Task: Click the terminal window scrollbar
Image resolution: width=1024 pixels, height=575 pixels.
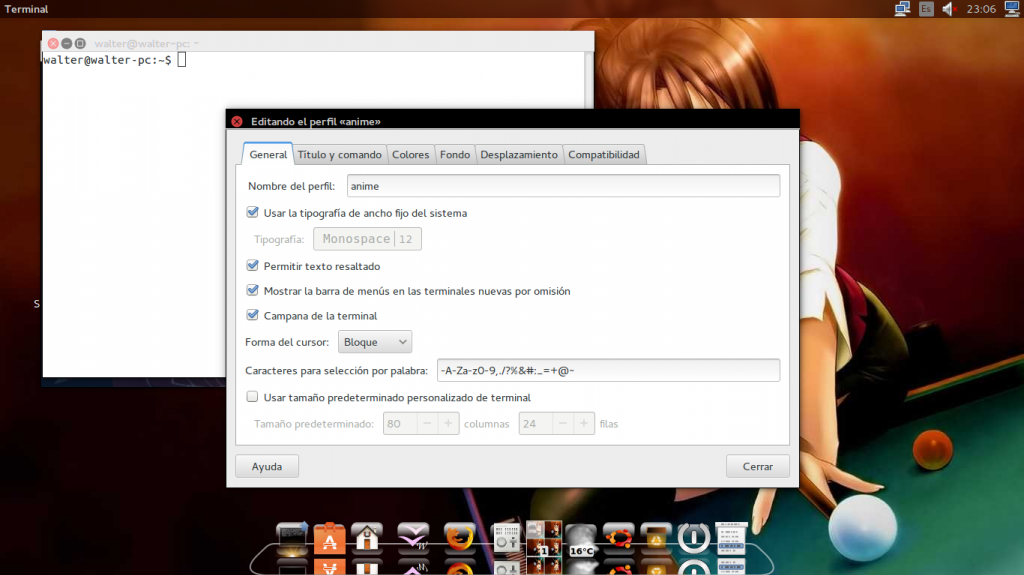Action: tap(589, 80)
